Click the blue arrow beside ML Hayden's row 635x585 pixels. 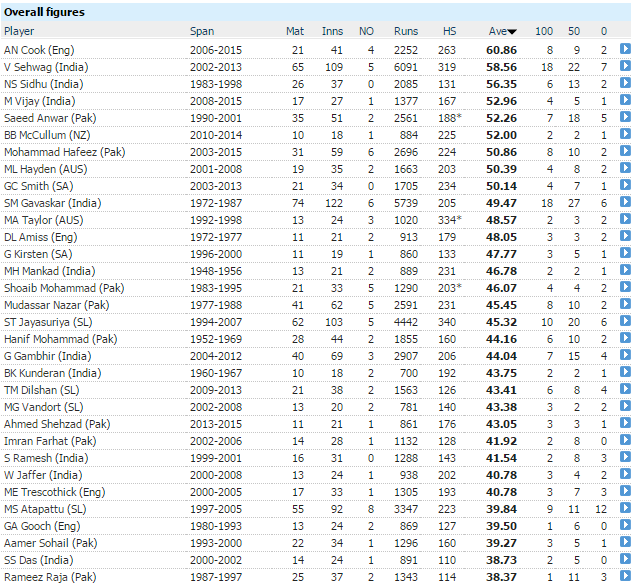point(625,168)
